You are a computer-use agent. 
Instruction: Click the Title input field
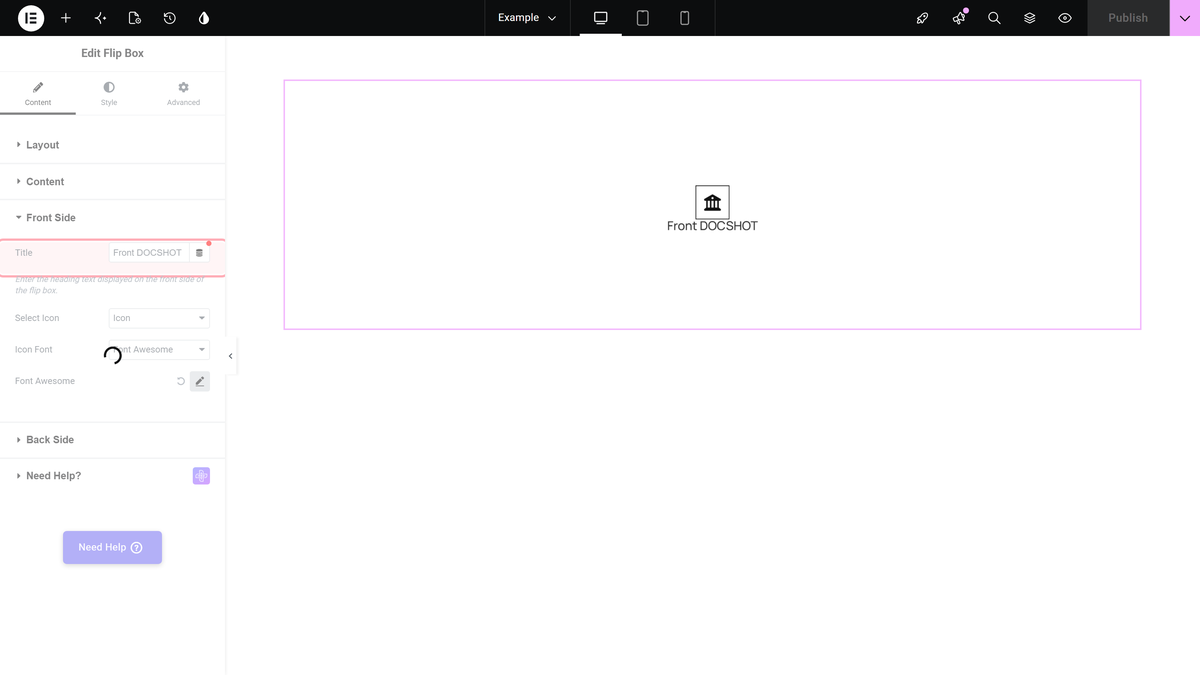(149, 253)
